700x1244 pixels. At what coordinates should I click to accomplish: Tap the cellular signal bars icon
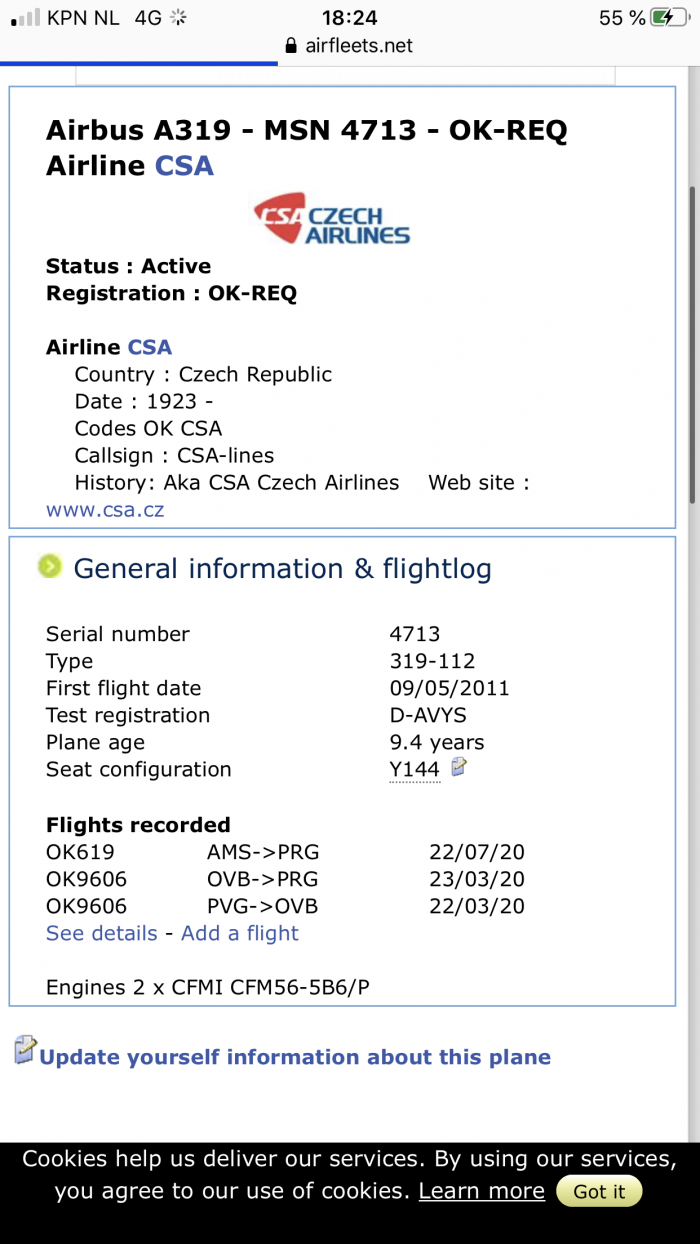pyautogui.click(x=26, y=18)
